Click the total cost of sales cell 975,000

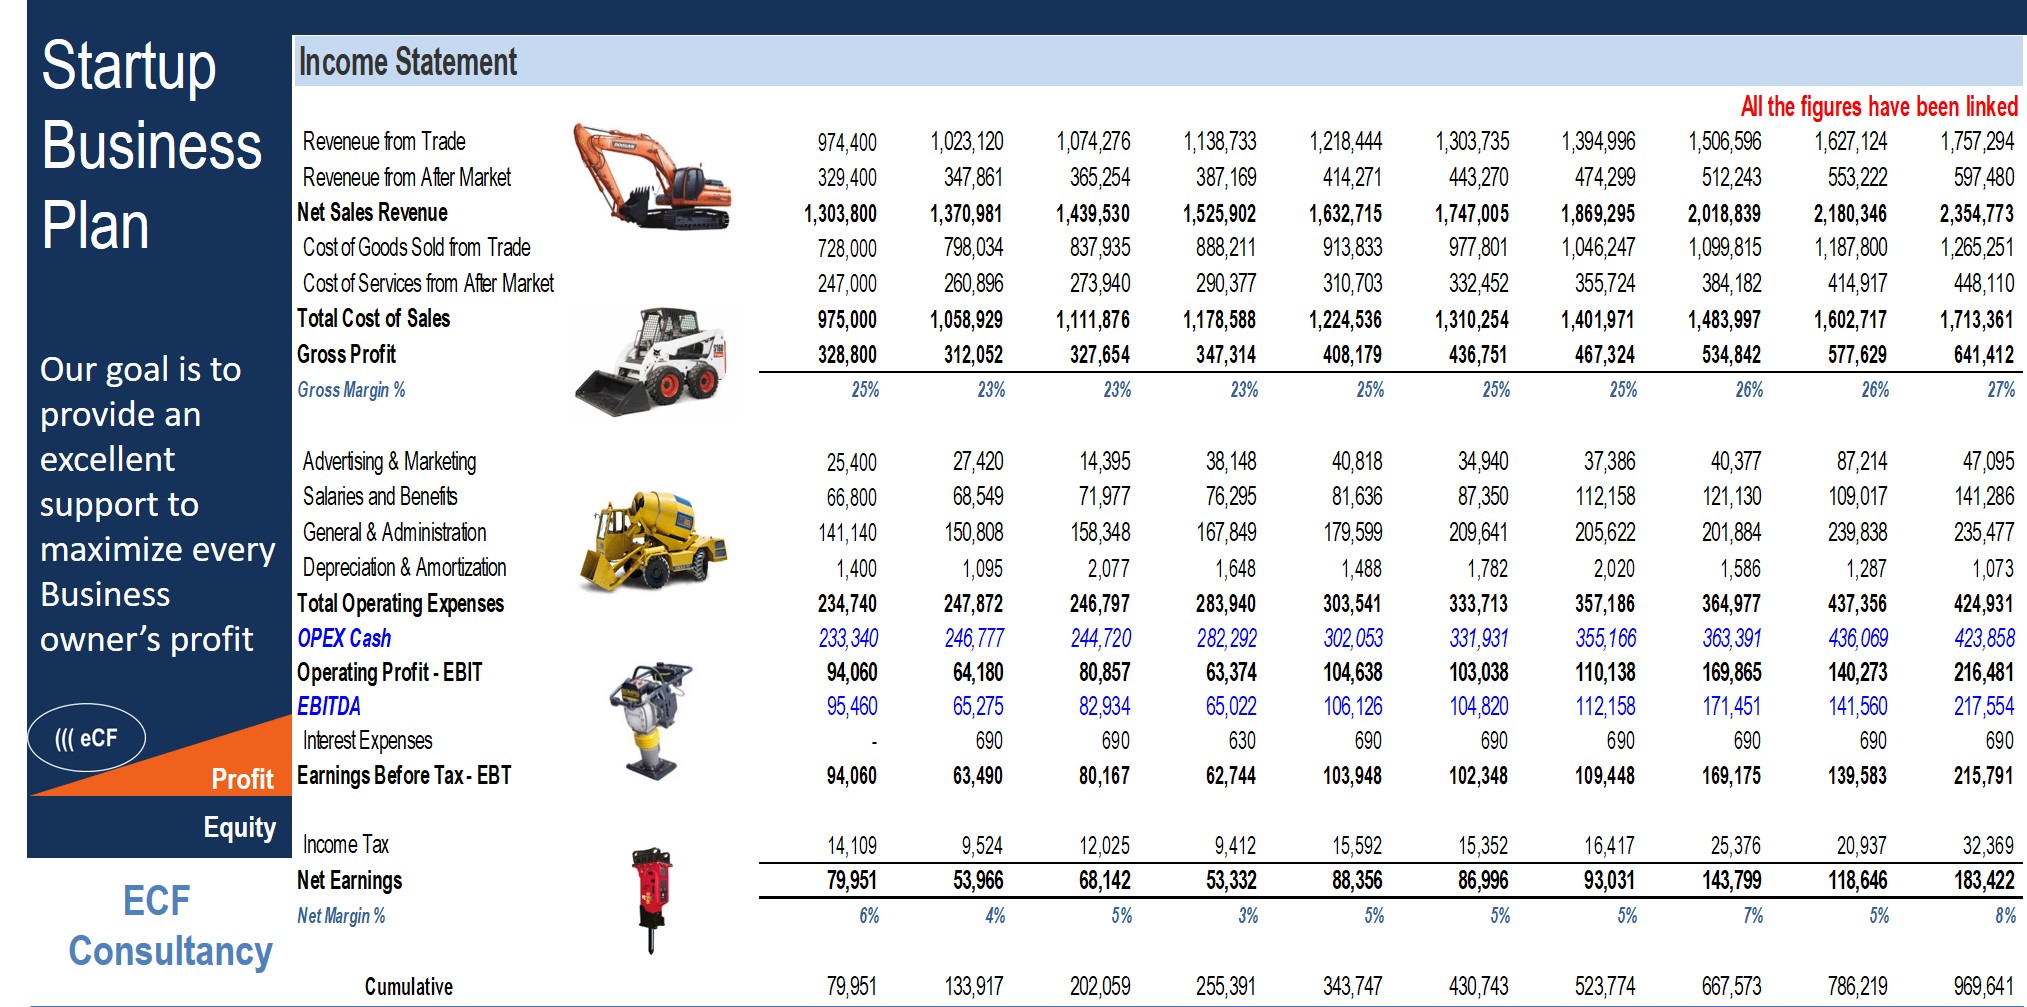pos(847,319)
